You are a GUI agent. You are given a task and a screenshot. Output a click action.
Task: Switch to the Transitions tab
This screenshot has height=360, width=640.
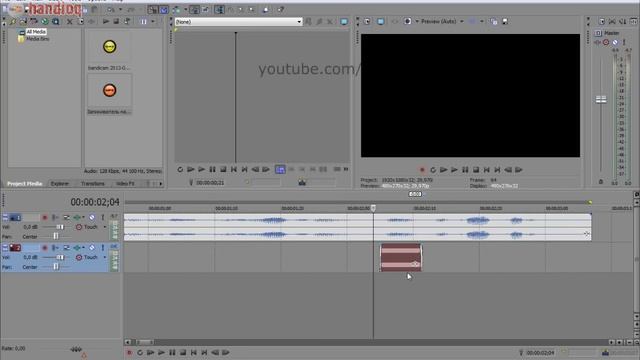(93, 184)
